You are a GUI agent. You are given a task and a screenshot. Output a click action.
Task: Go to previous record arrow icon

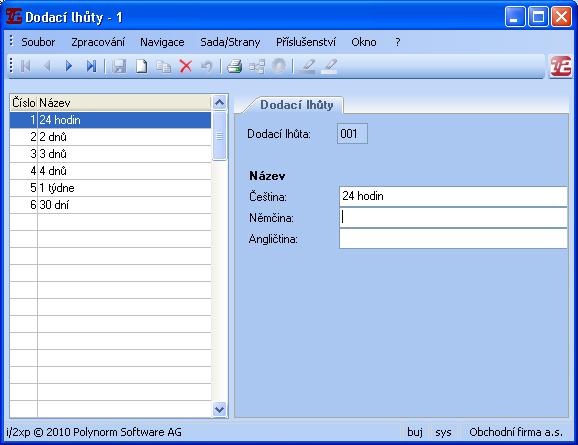tap(47, 66)
